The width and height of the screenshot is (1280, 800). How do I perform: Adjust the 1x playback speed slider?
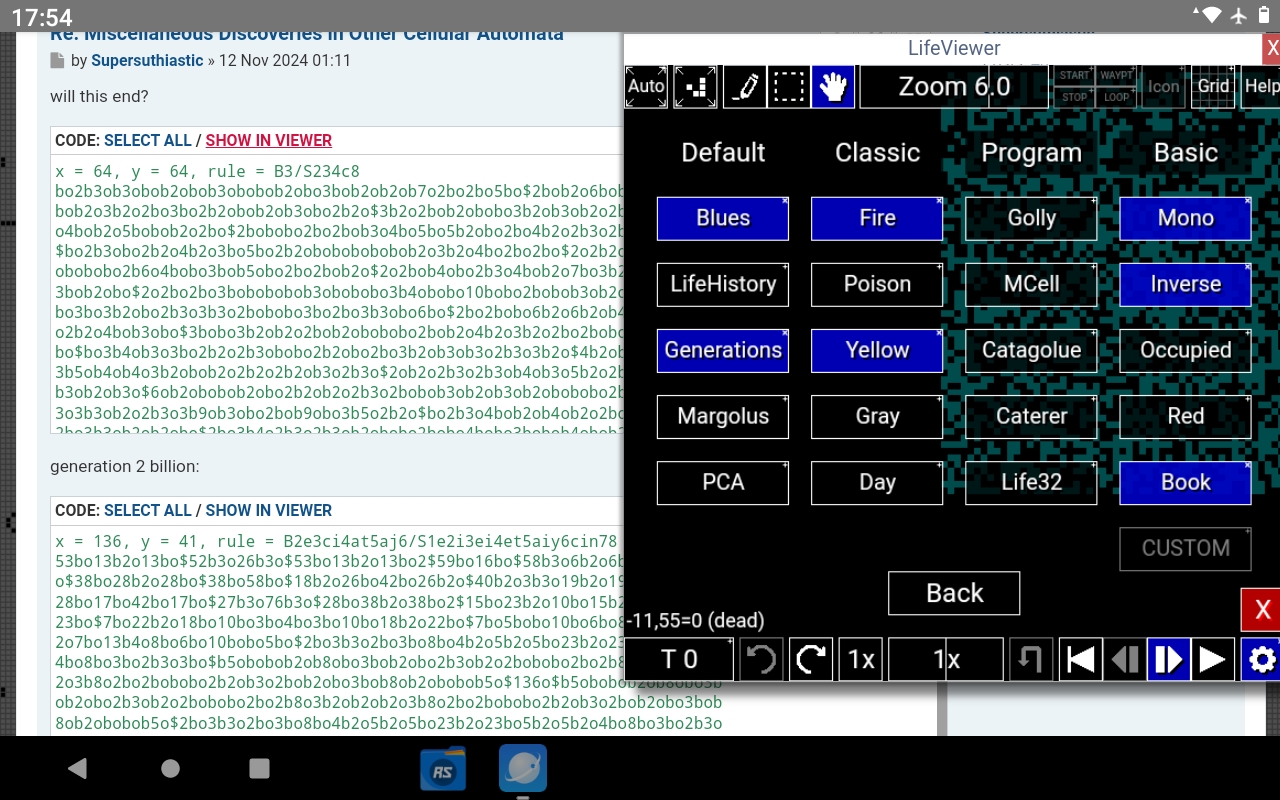point(946,660)
